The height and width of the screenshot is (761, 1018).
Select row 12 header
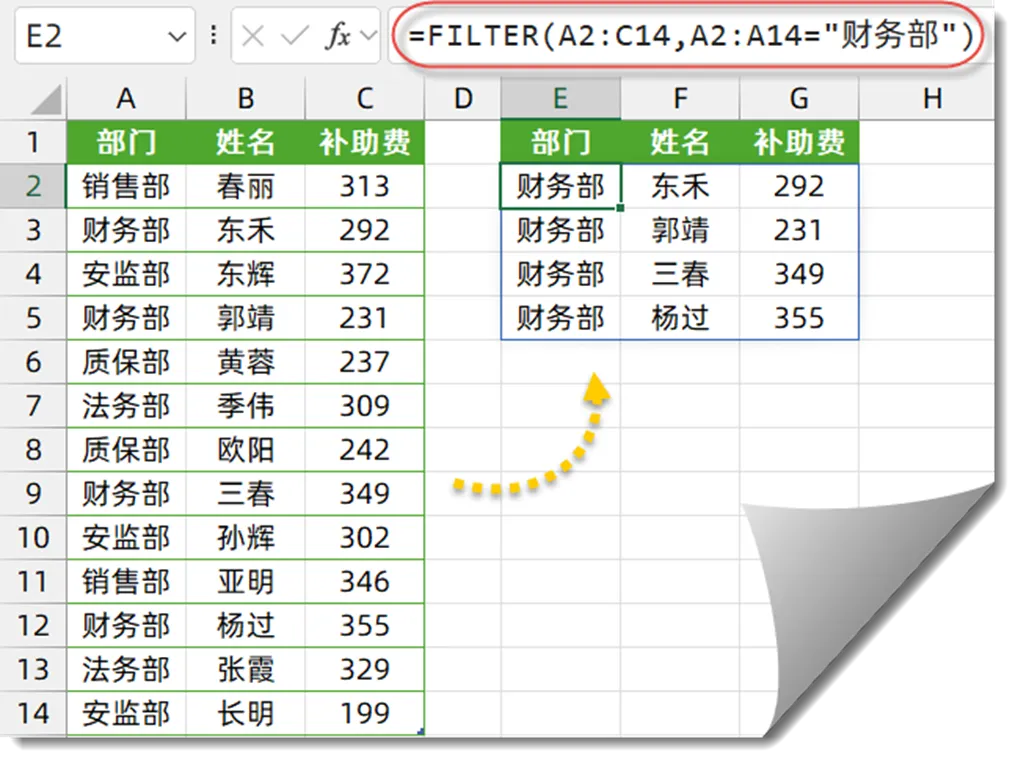[x=33, y=625]
